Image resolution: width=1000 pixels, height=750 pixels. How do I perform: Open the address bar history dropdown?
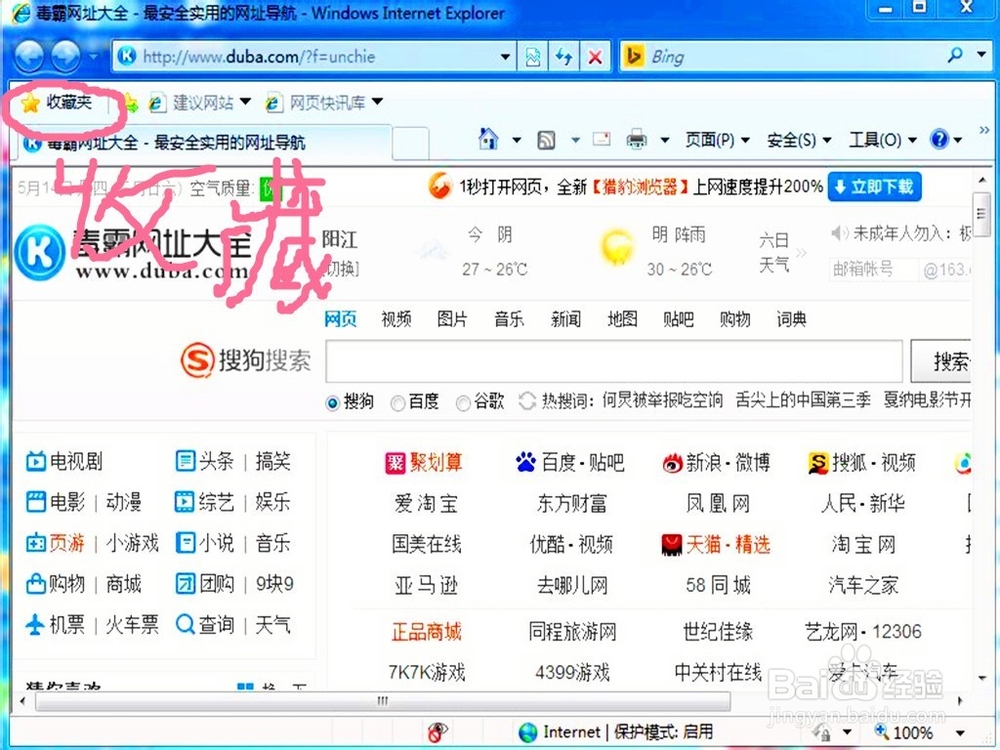505,57
